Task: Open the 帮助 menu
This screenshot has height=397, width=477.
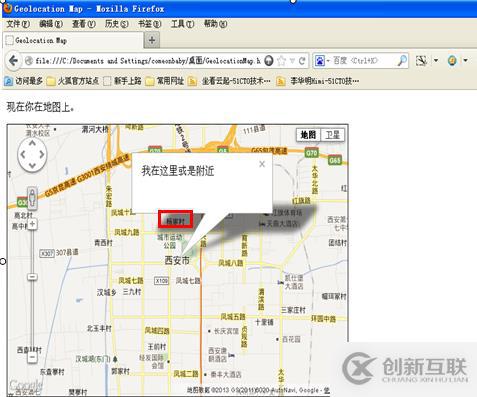Action: (x=216, y=24)
